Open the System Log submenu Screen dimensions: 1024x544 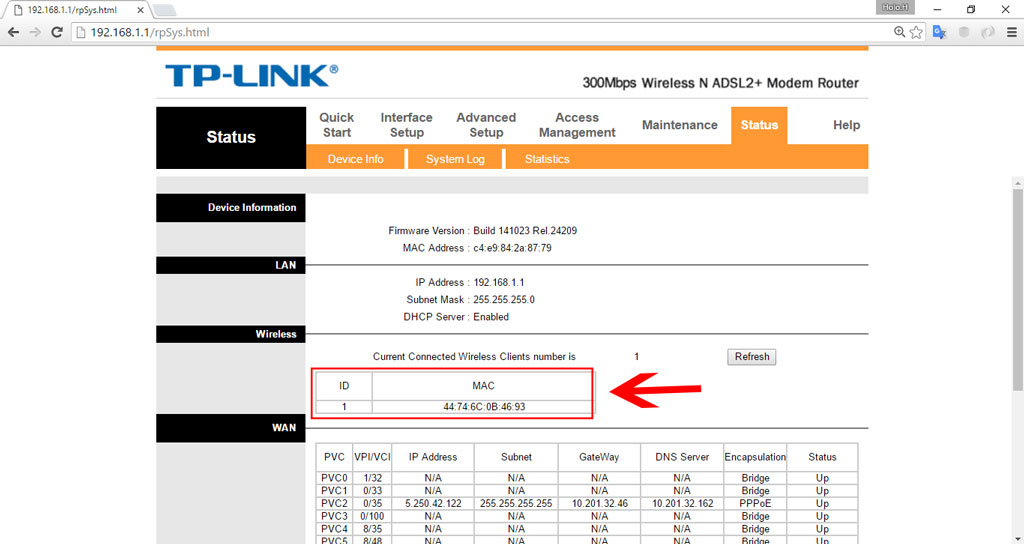point(455,159)
